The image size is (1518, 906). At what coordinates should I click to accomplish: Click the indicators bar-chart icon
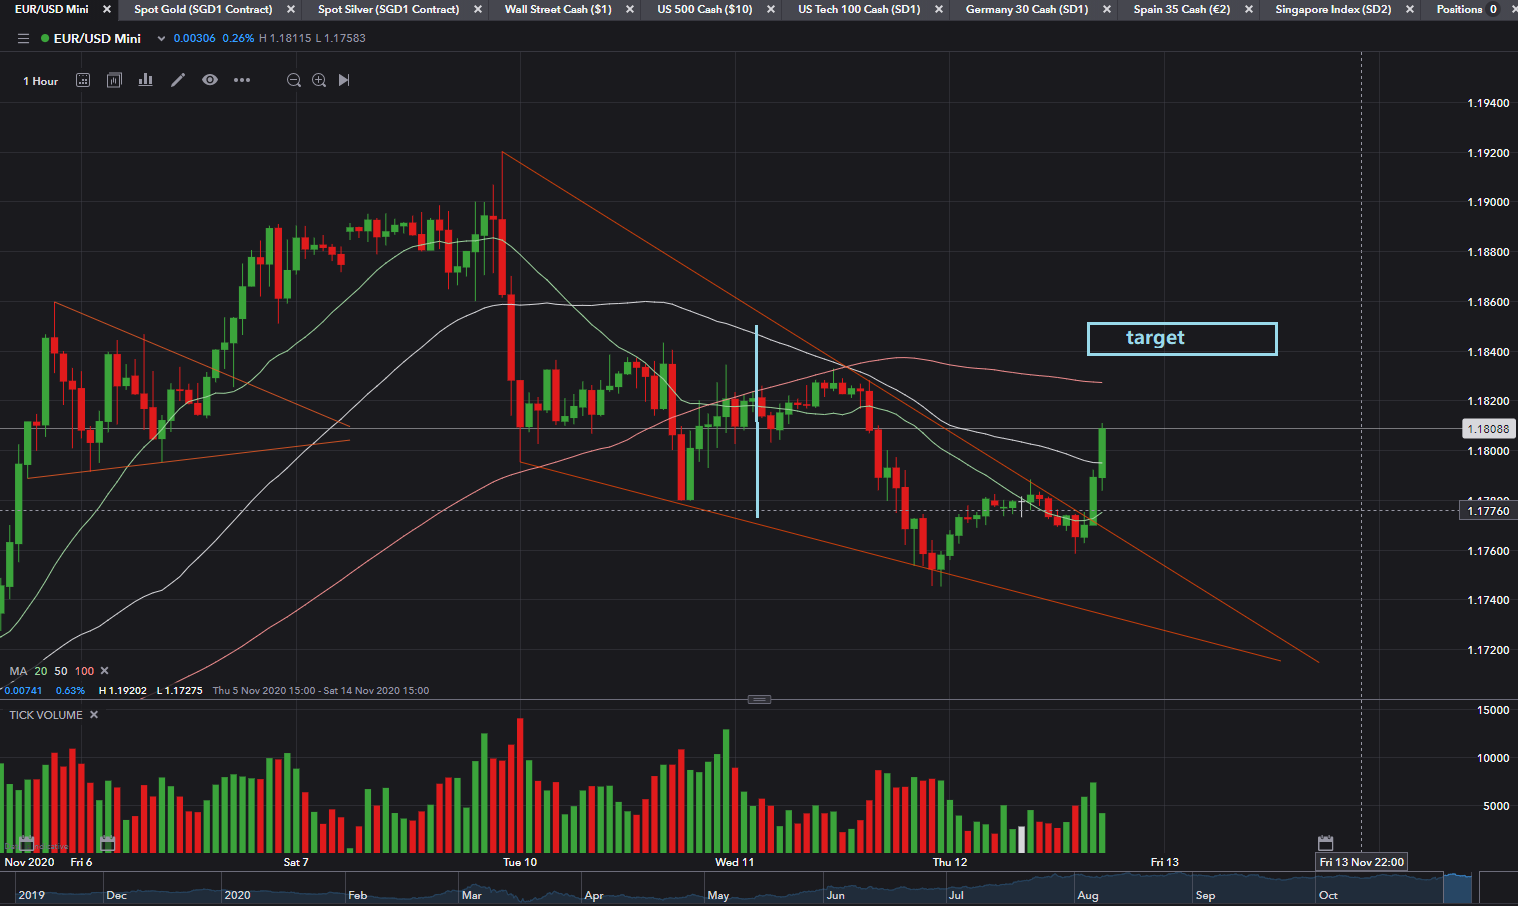pos(146,80)
